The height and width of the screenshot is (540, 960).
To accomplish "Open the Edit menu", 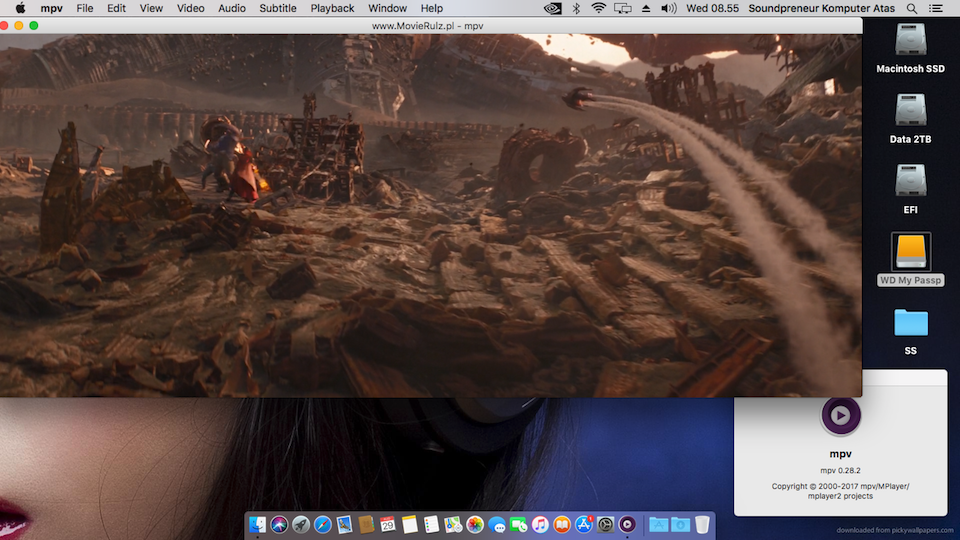I will coord(116,8).
